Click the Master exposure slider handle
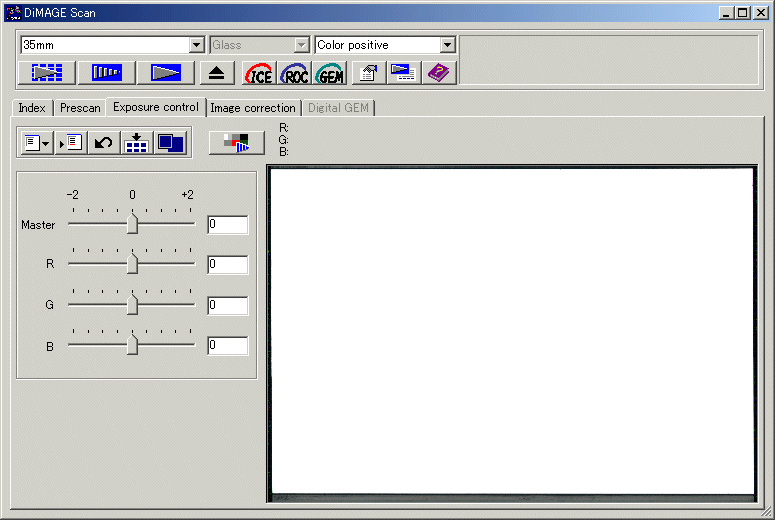The width and height of the screenshot is (775, 520). [132, 224]
